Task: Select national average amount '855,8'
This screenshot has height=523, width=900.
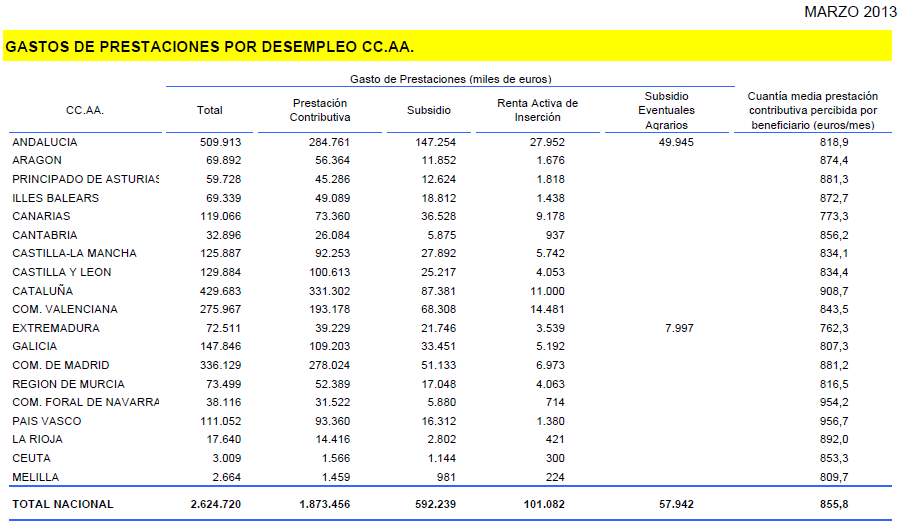Action: coord(834,505)
